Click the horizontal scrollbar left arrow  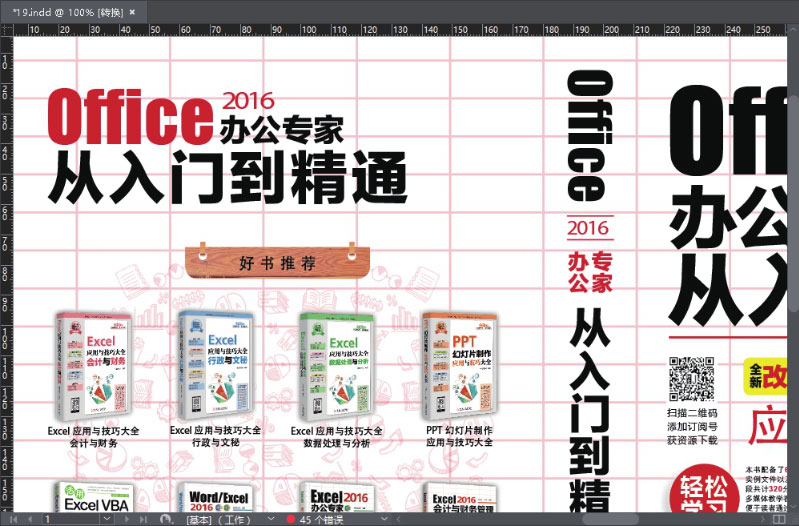click(399, 519)
